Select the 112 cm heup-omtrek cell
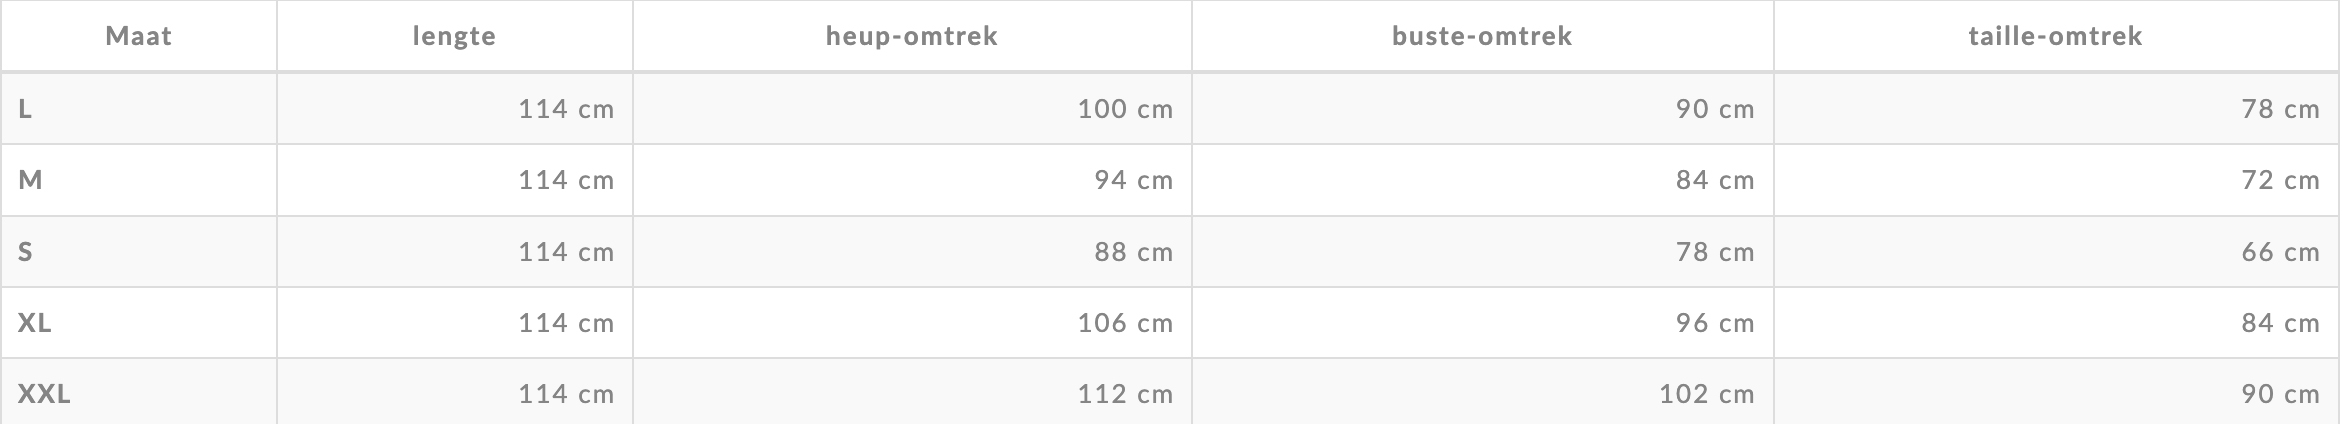Screen dimensions: 2342x424 click(912, 392)
